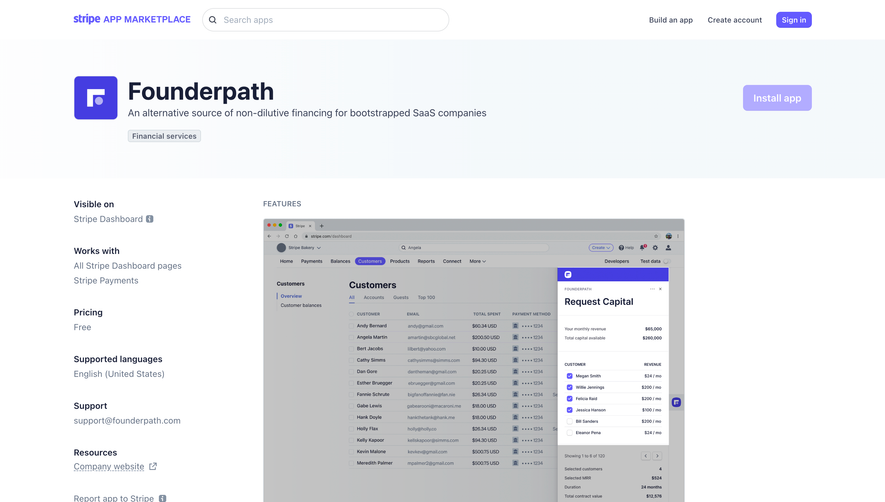In features screenshot, open the Customers nav tab

[370, 261]
